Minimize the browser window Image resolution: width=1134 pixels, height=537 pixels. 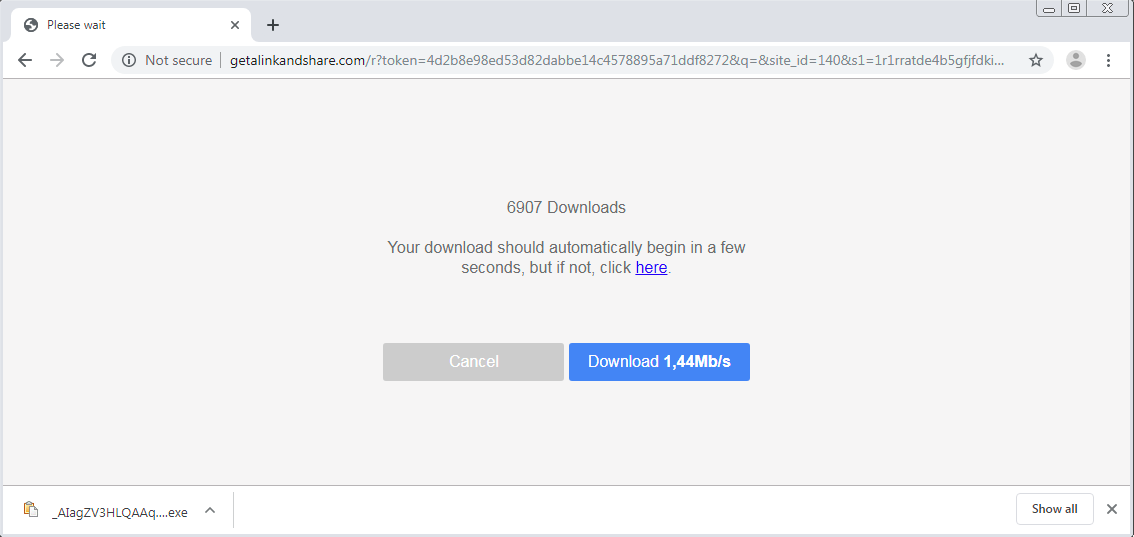(1049, 8)
